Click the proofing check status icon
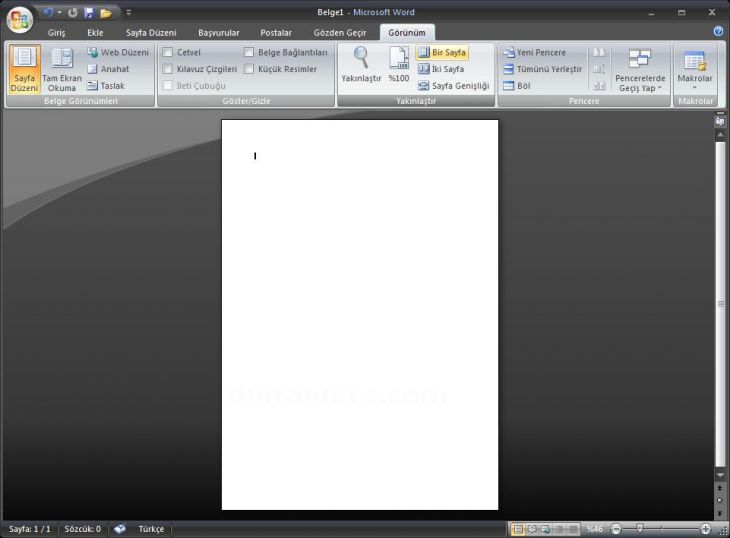This screenshot has width=730, height=538. 120,529
